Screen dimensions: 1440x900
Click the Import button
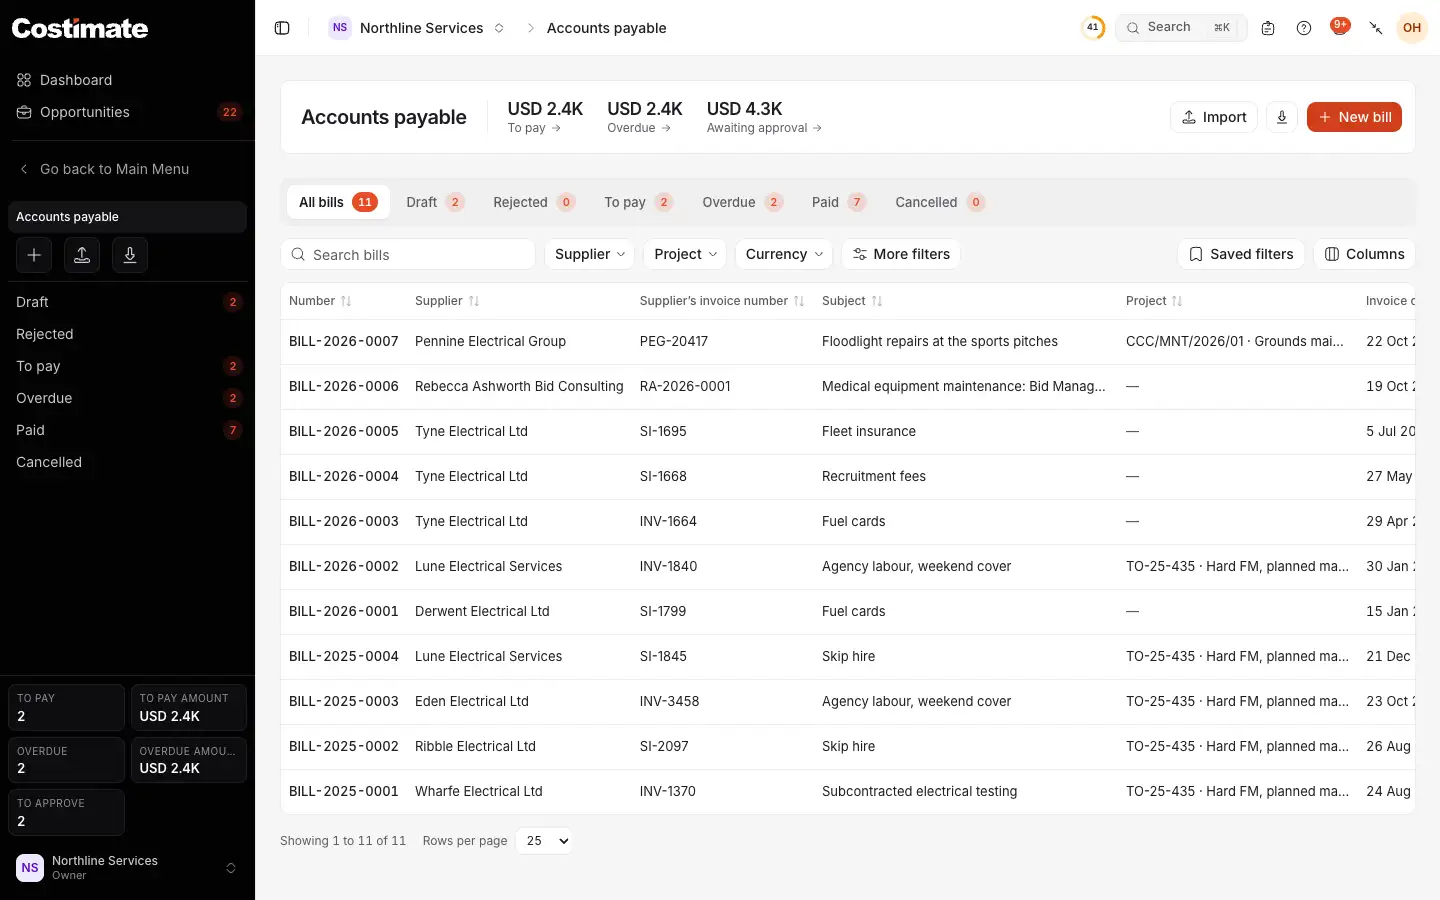[x=1214, y=117]
